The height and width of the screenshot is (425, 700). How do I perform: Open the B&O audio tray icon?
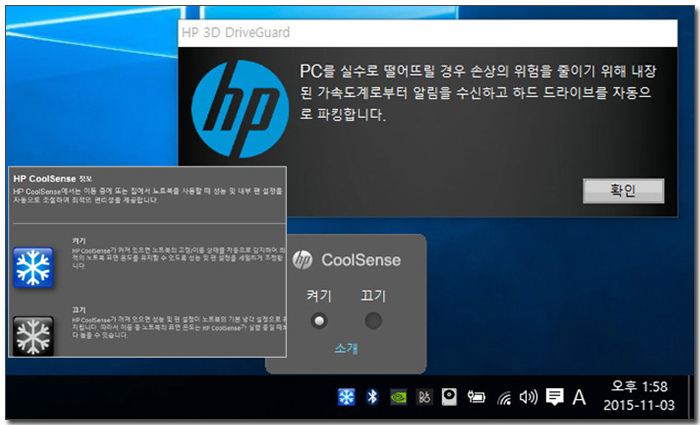(x=424, y=396)
